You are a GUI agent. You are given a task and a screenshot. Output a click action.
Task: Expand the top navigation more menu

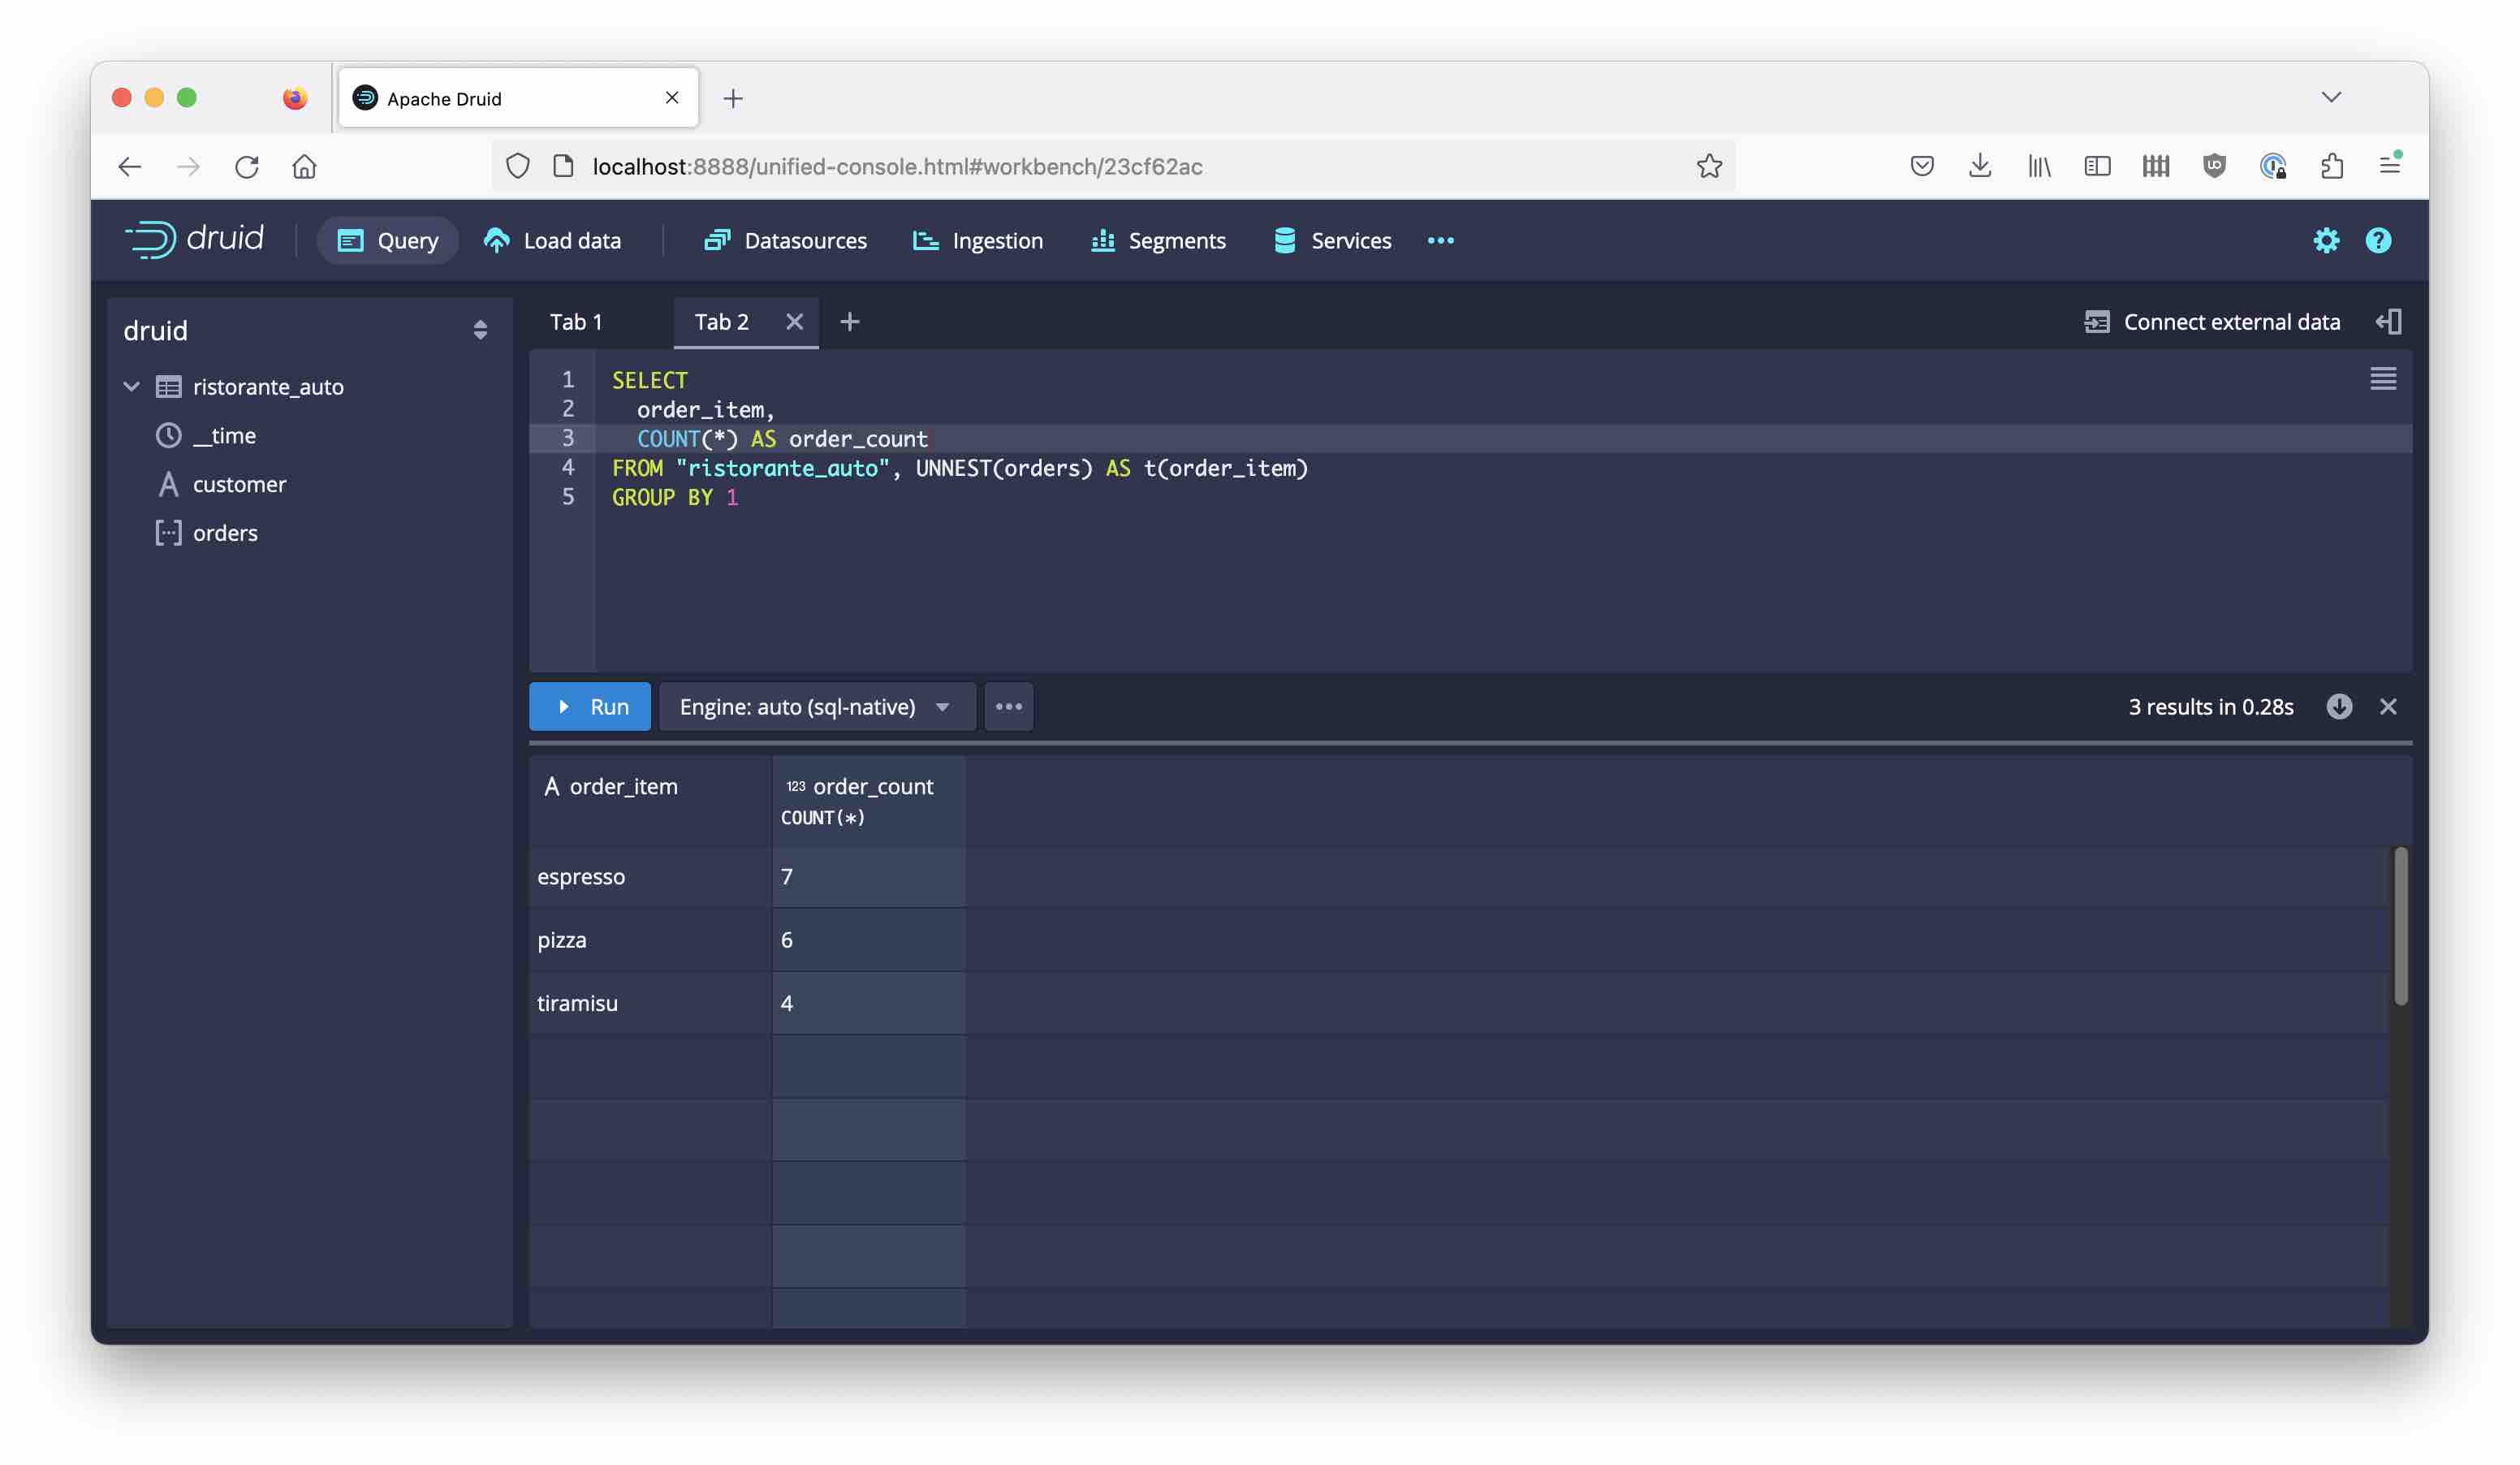pos(1440,241)
